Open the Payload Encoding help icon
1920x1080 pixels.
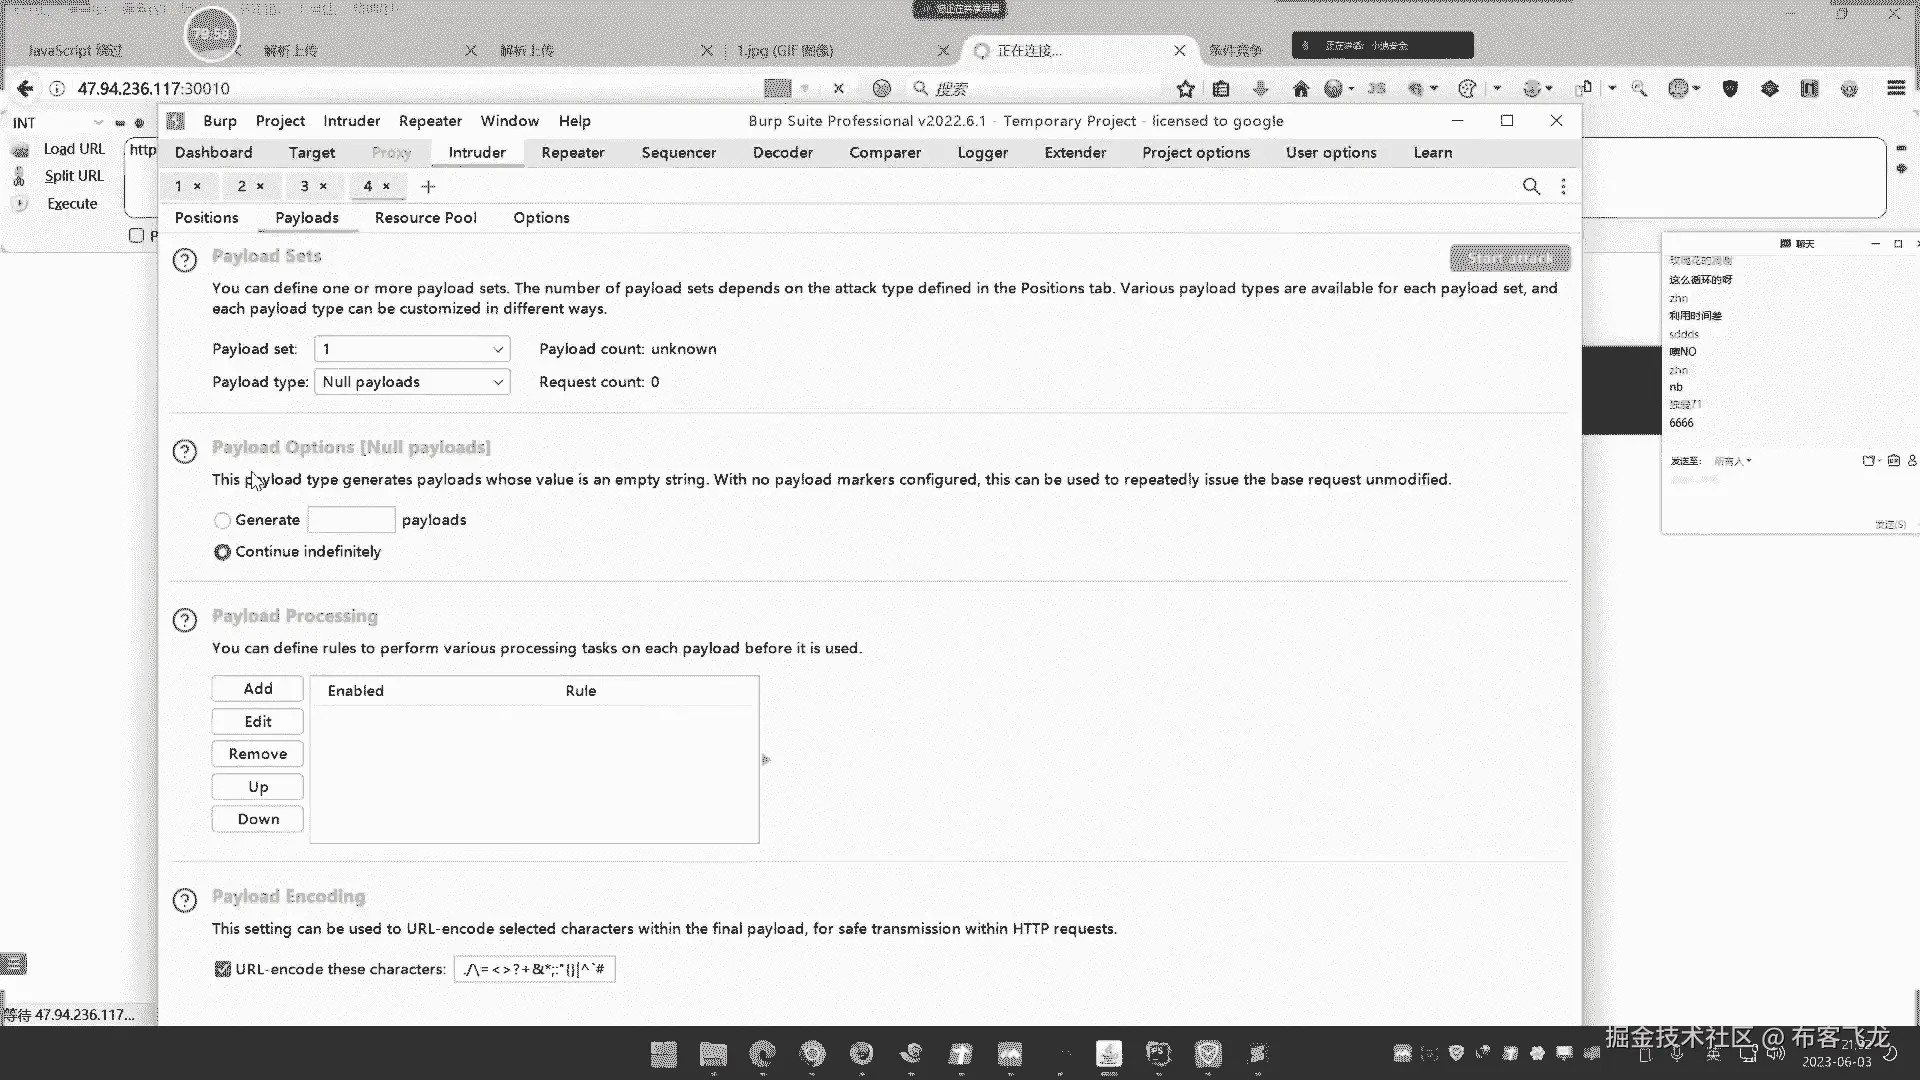(185, 900)
